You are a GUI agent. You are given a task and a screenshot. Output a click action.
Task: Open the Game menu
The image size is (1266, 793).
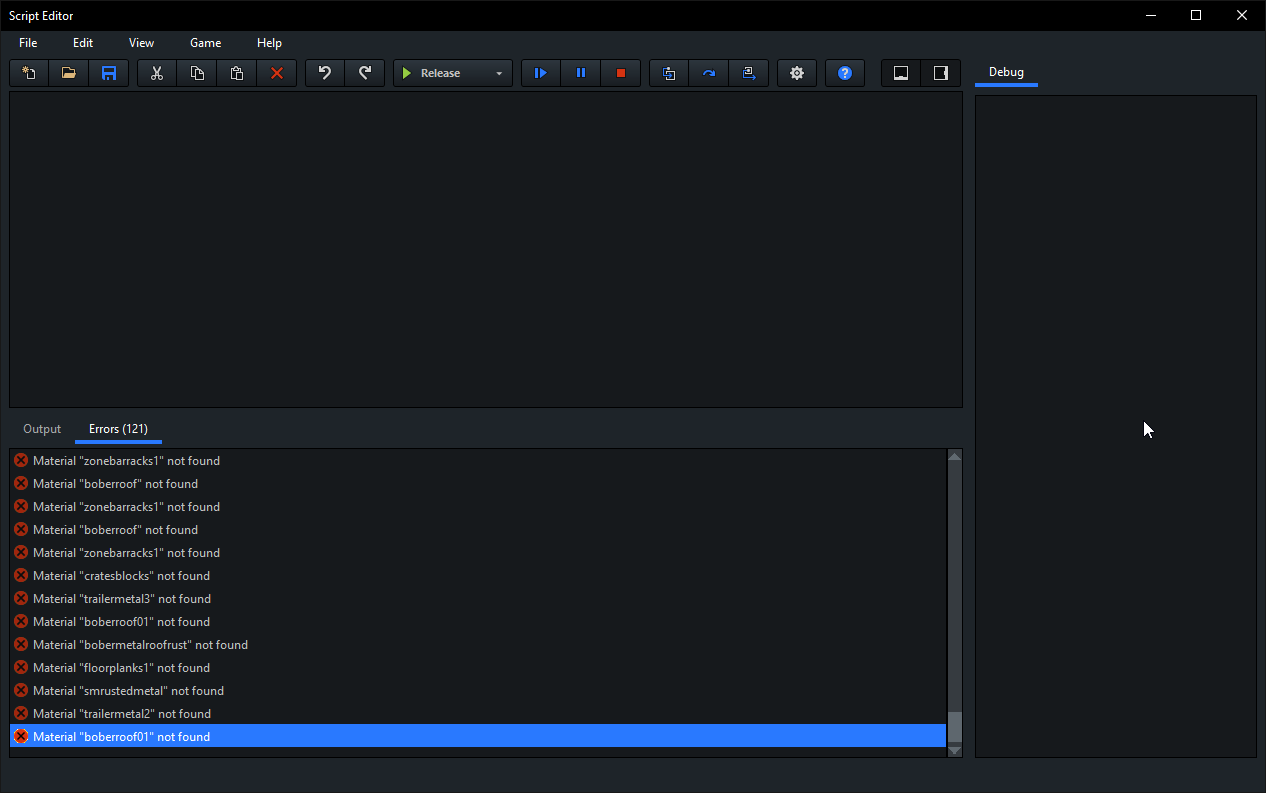click(205, 43)
